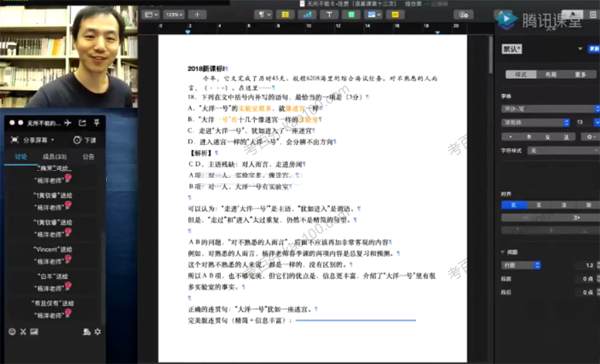Click answer option C text line

[x=251, y=131]
